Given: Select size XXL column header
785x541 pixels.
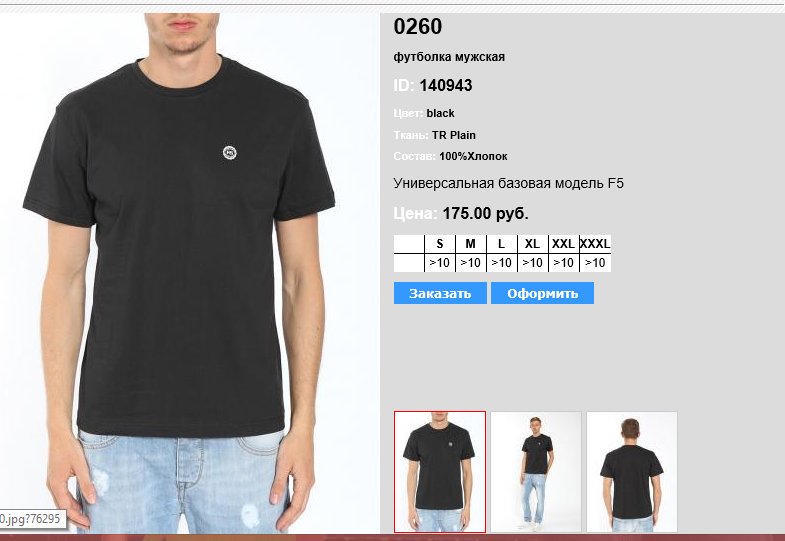Looking at the screenshot, I should point(564,244).
